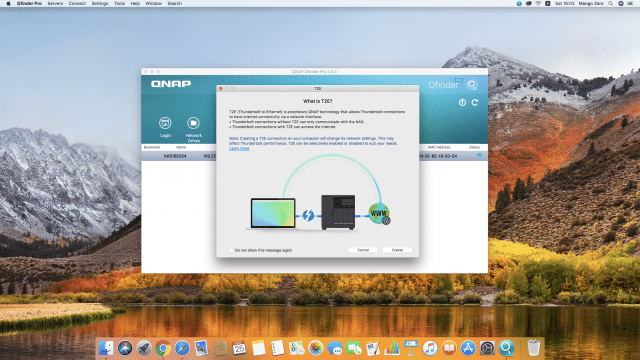Open Spotlight search in menu bar

coord(611,3)
